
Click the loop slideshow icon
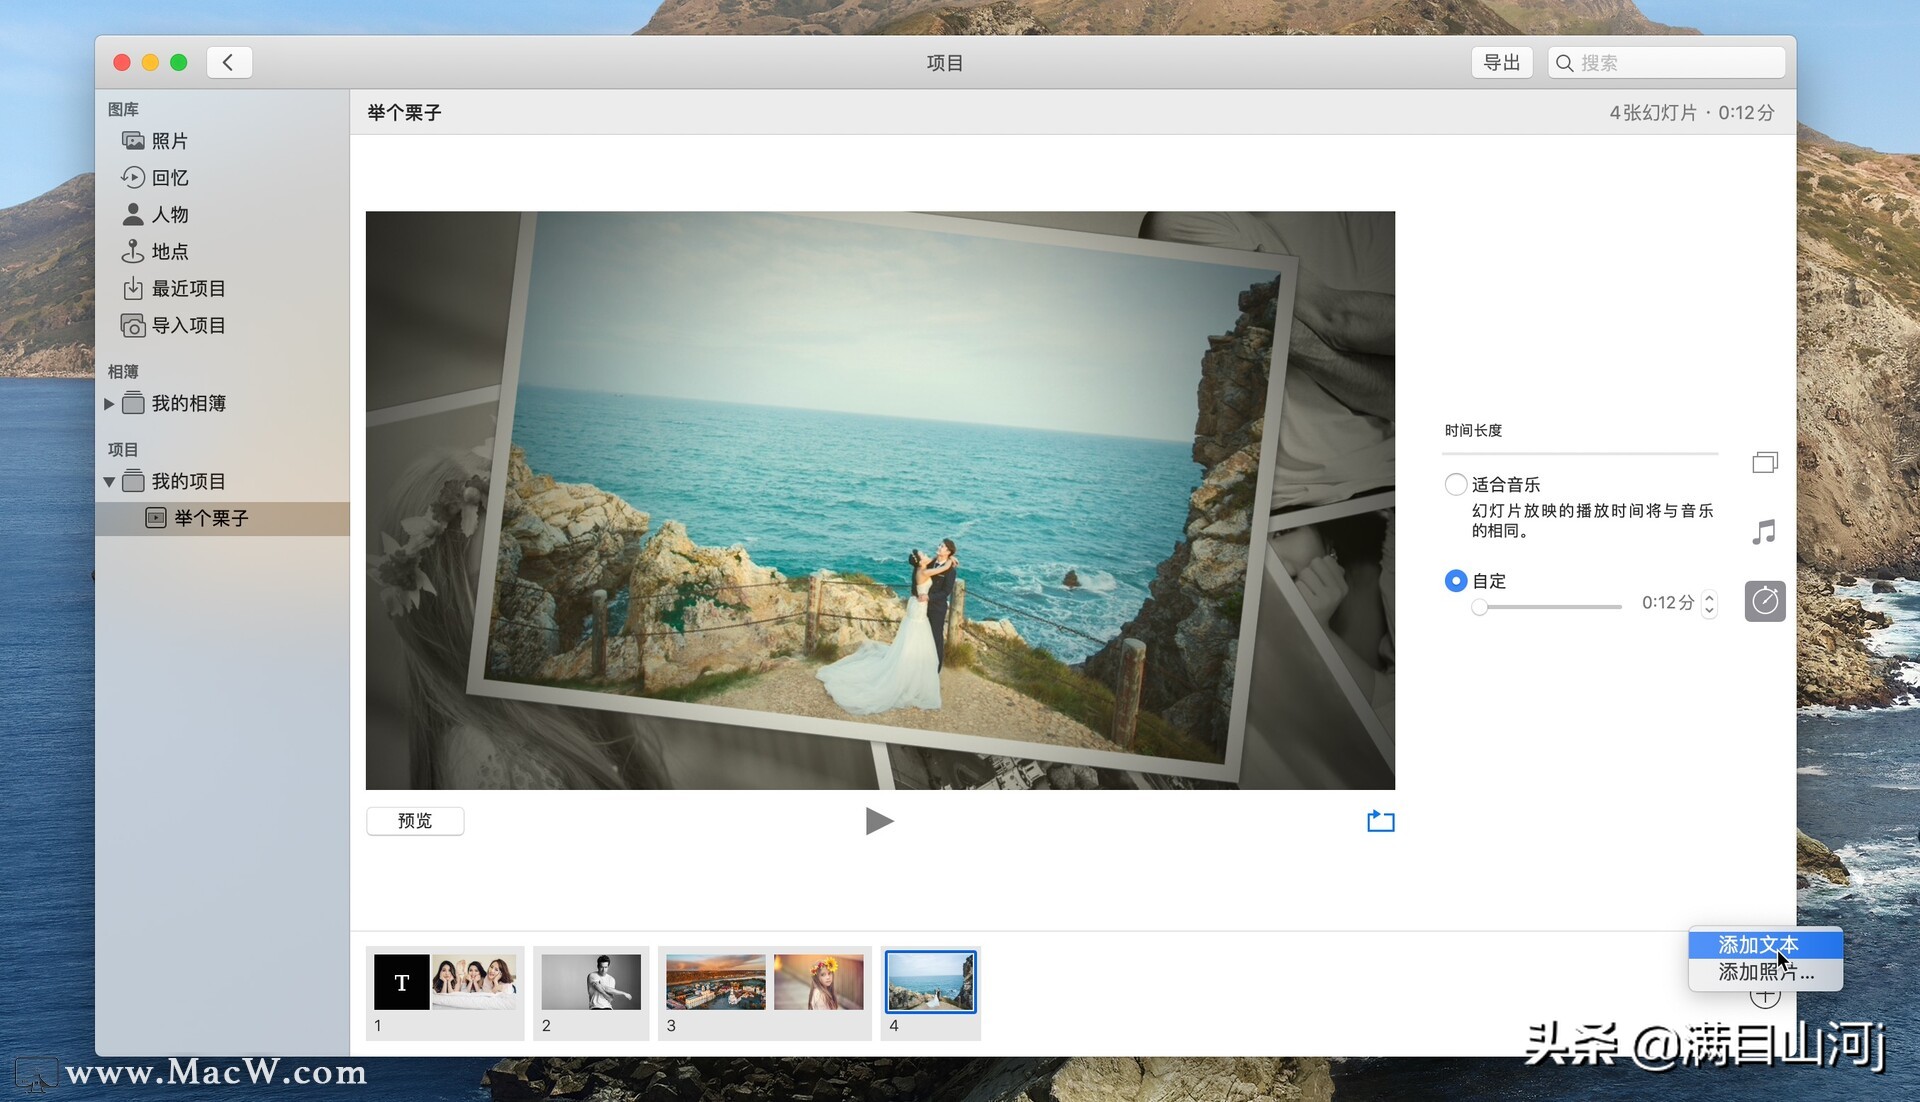[x=1380, y=821]
